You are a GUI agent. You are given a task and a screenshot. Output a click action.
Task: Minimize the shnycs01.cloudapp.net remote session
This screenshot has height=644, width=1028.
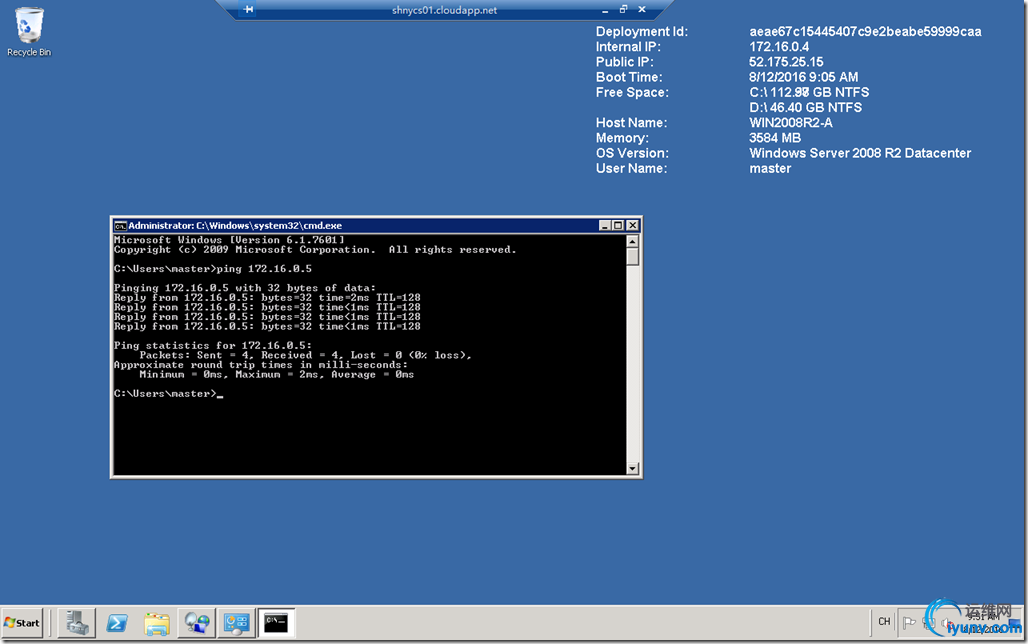(604, 10)
